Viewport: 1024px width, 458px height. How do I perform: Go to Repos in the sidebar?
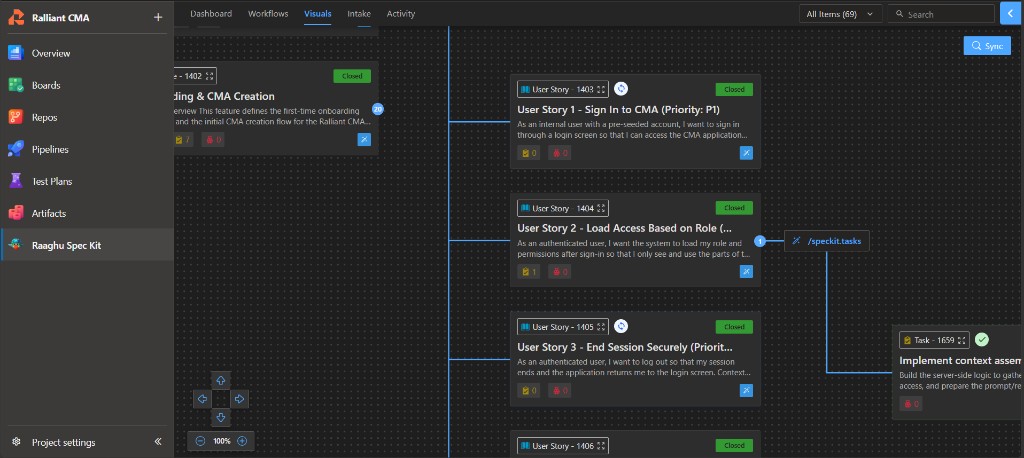click(87, 118)
